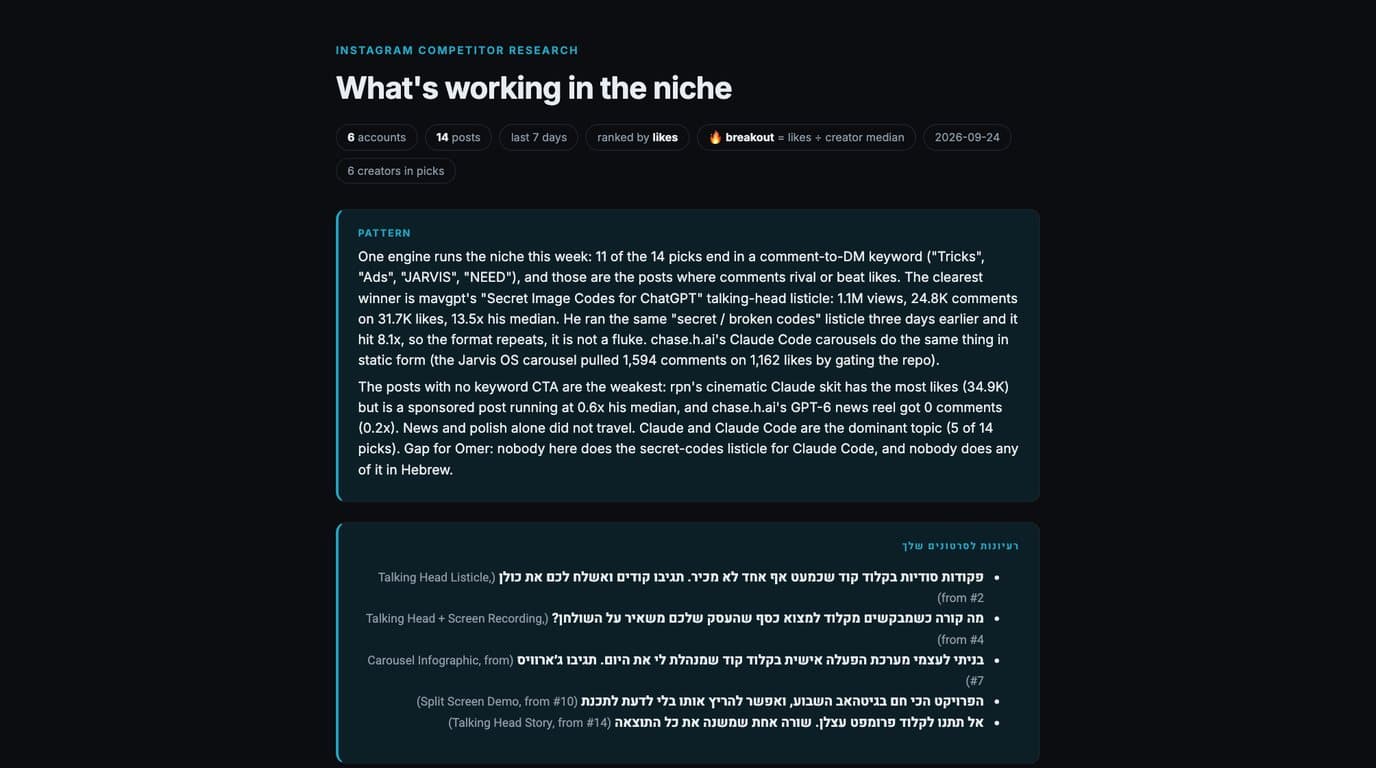This screenshot has width=1376, height=768.
Task: Click the paragraph starting 'One engine runs the niche'
Action: (688, 308)
